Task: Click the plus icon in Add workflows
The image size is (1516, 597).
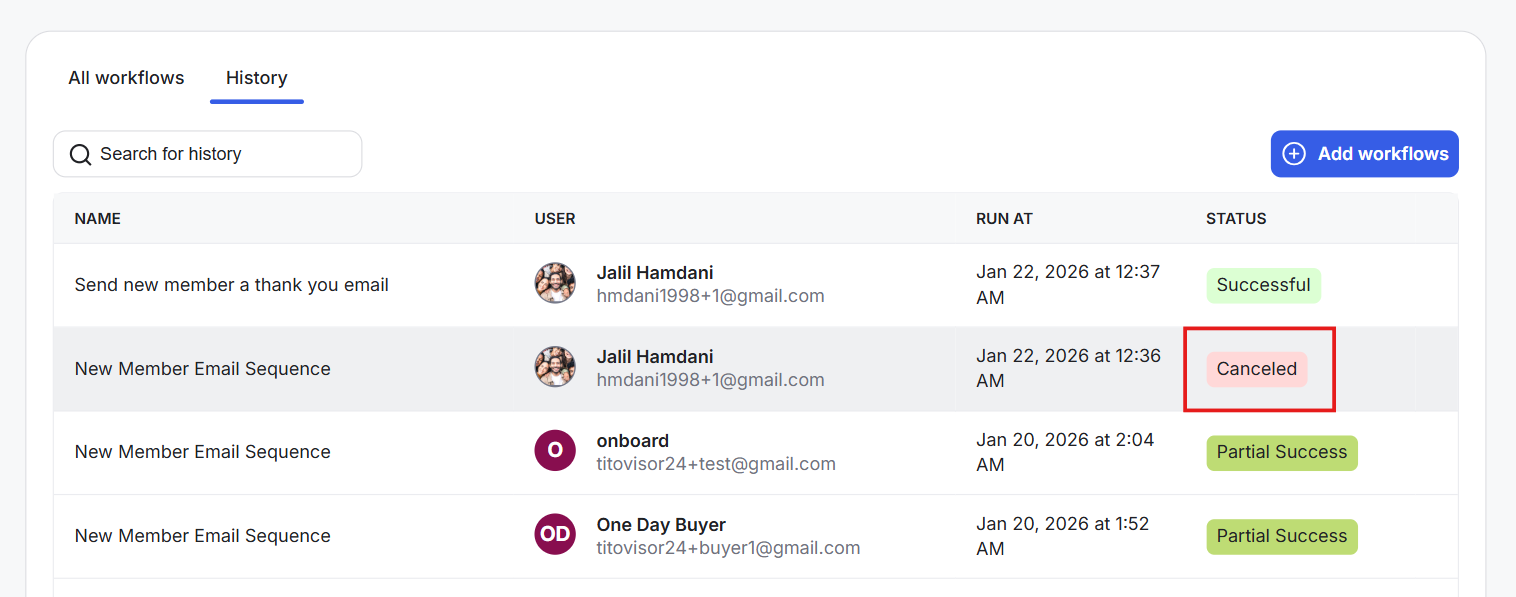Action: coord(1294,154)
